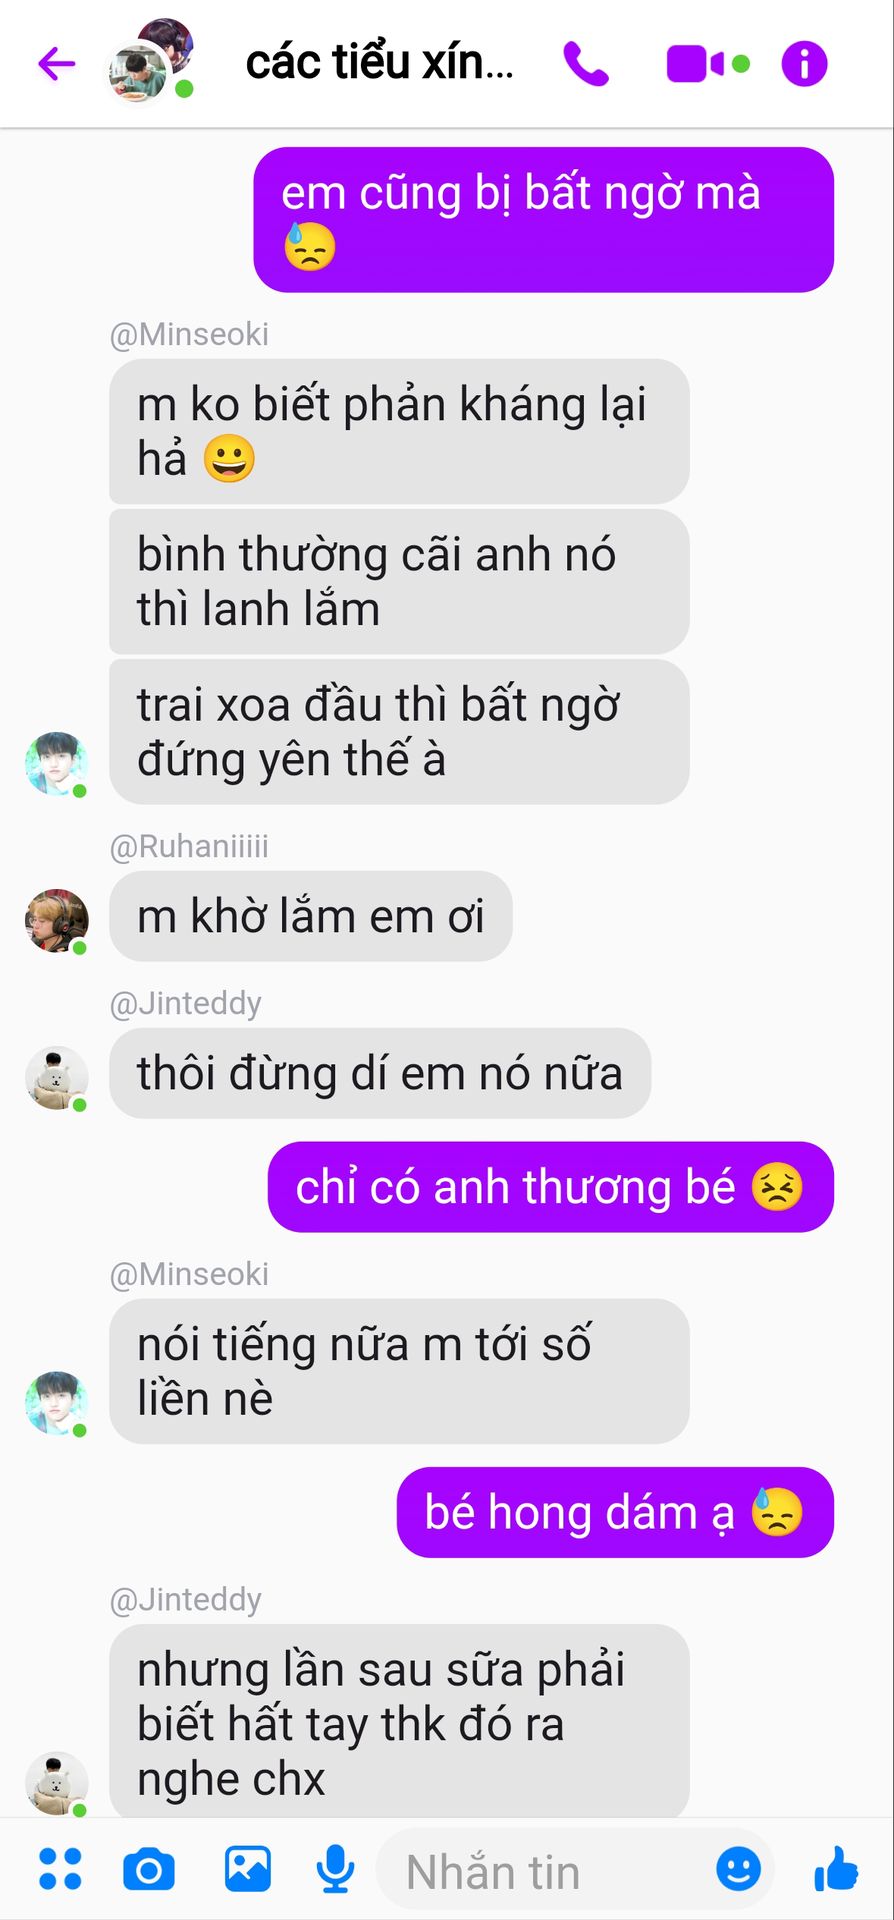The image size is (894, 1920).
Task: Open the camera to take a photo
Action: 149,1869
